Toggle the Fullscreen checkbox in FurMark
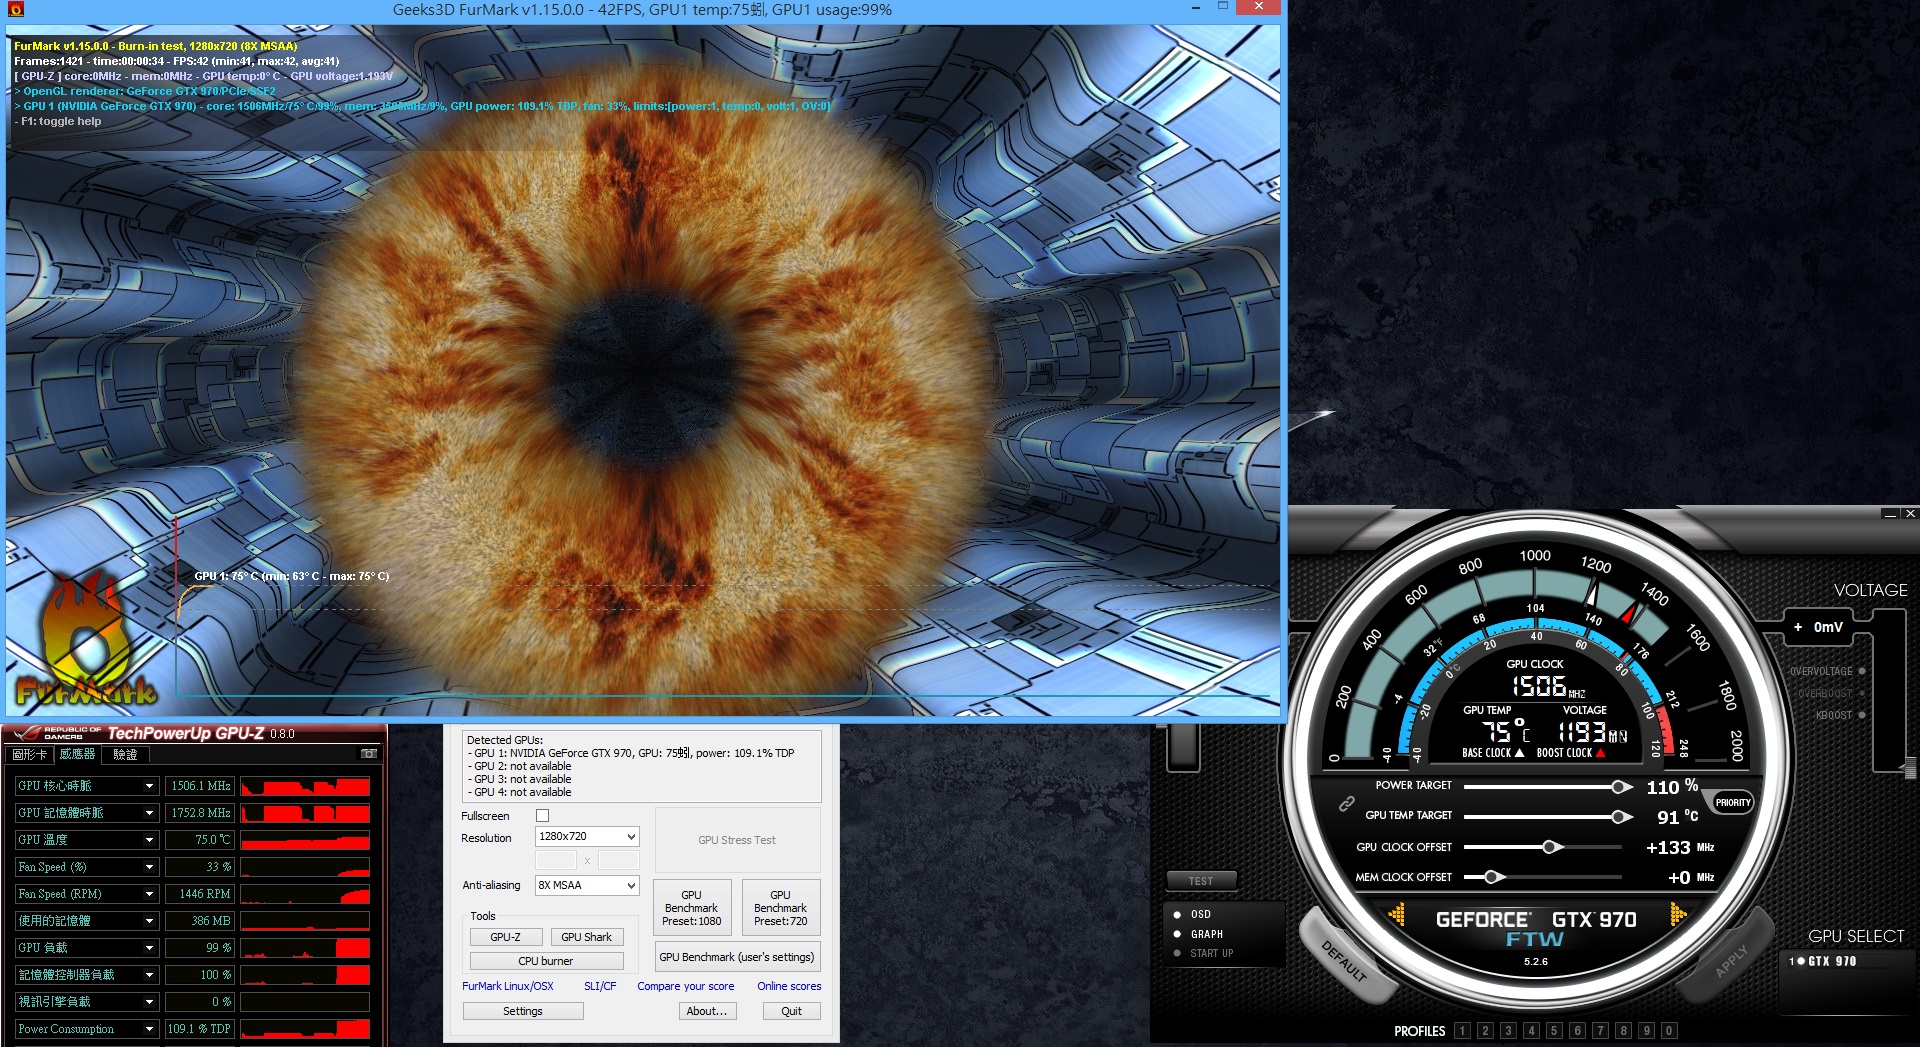 (543, 816)
